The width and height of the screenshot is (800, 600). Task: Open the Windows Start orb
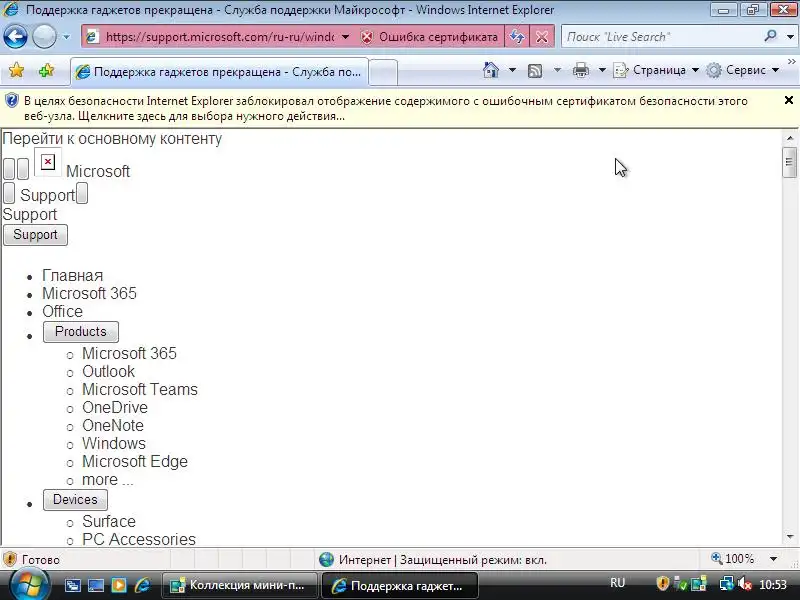30,585
